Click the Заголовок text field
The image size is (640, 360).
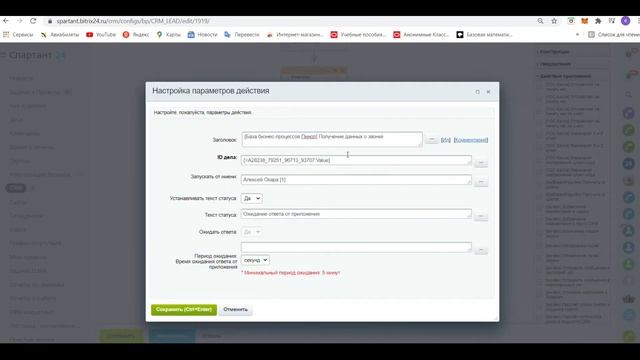(x=332, y=139)
